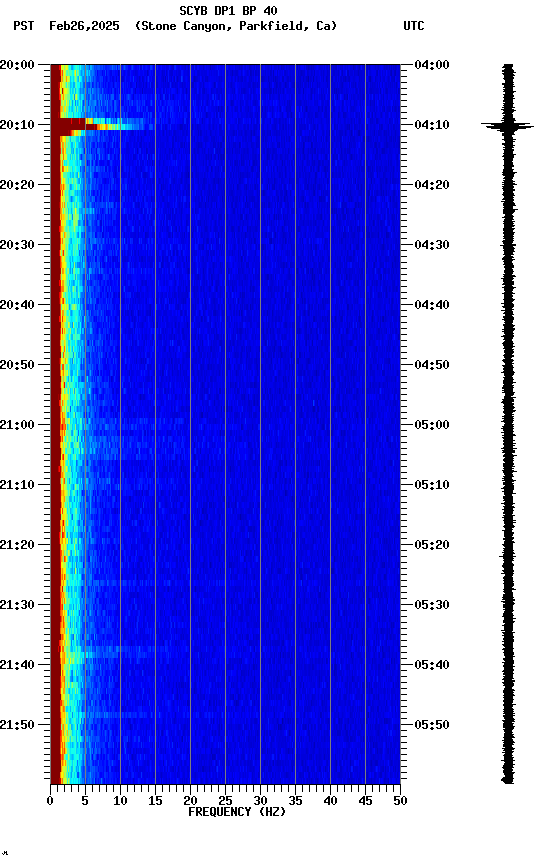Click the frequency axis label 15
The width and height of the screenshot is (552, 864).
point(155,801)
